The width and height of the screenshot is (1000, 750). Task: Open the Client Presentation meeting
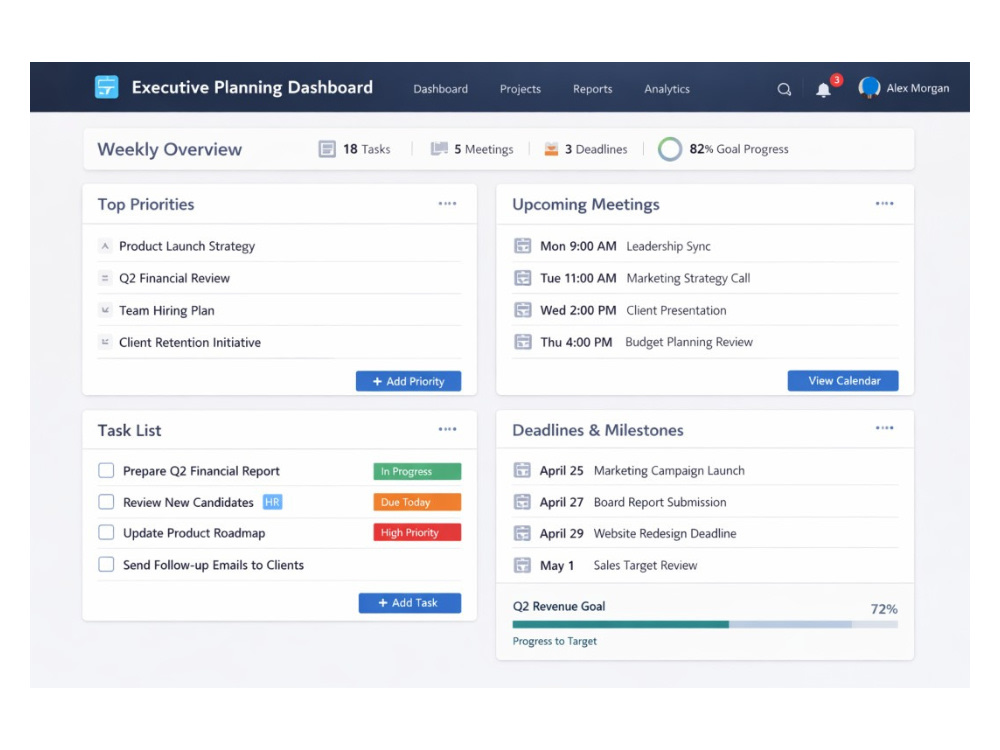(x=705, y=310)
